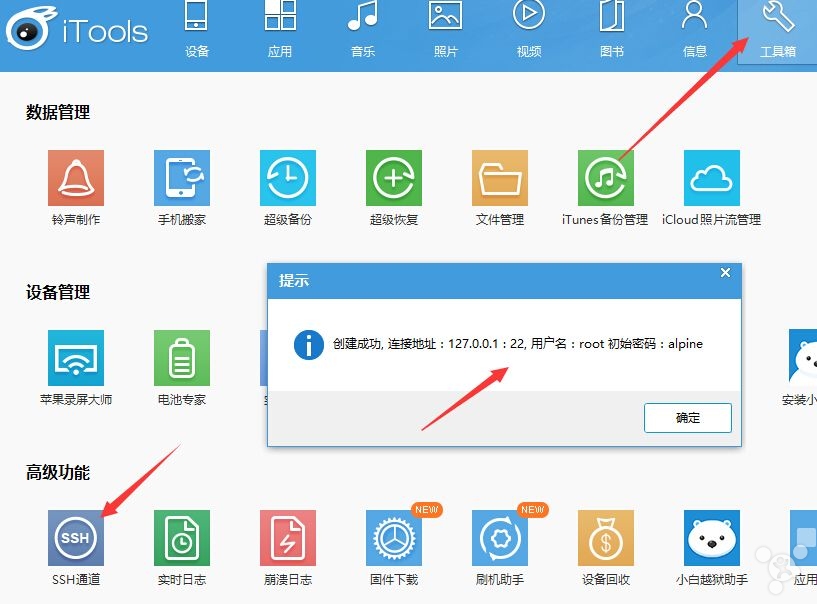
Task: Open the SSH通道 tunnel tool
Action: (76, 548)
